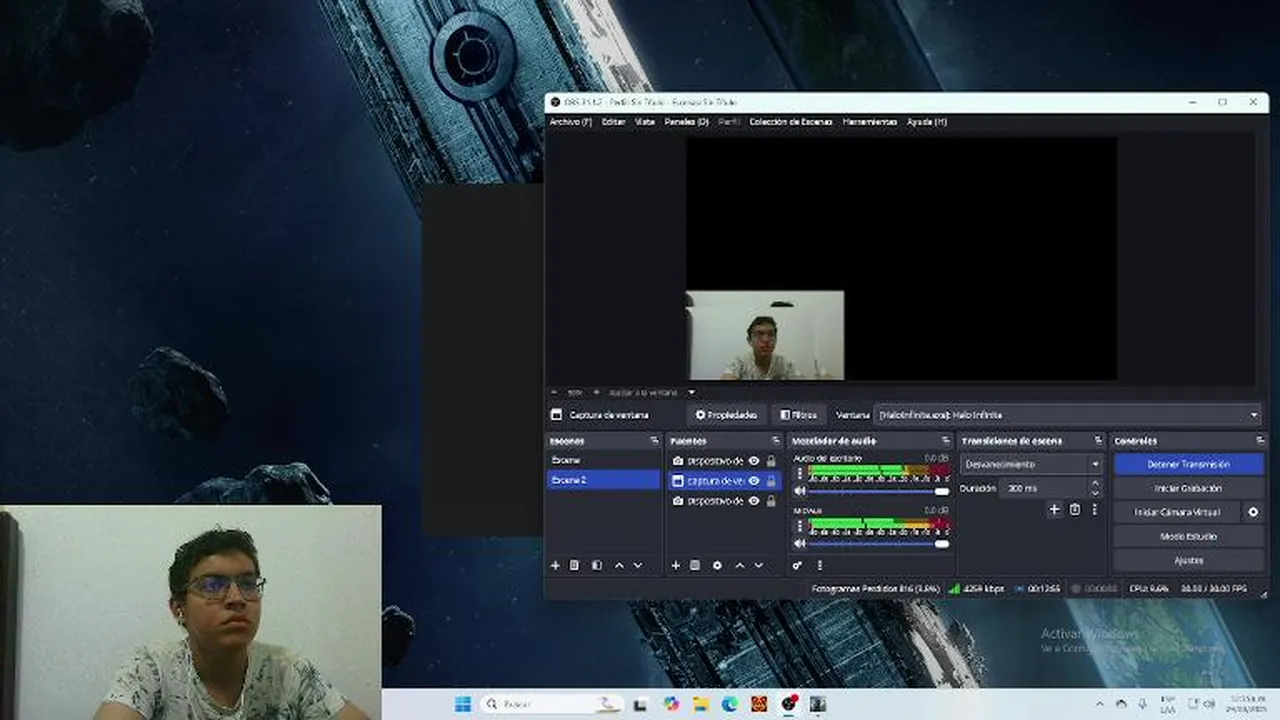Image resolution: width=1280 pixels, height=720 pixels.
Task: Undock the Escenas panel via header icon
Action: click(654, 441)
